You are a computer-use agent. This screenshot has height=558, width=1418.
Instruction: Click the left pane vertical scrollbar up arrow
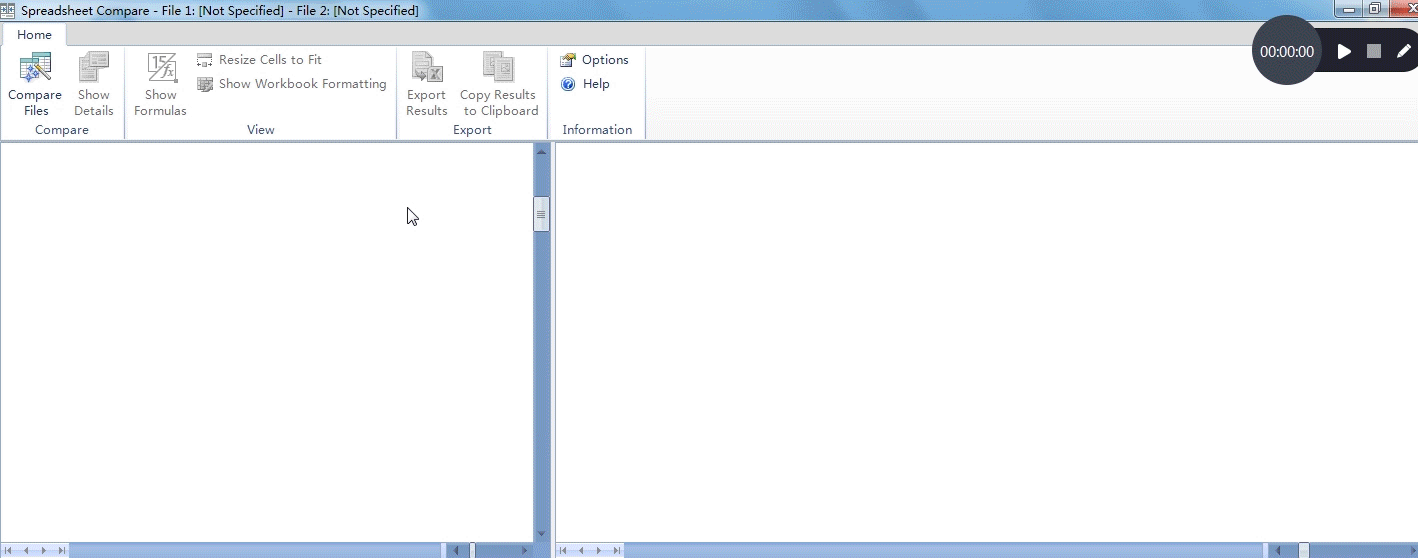[x=542, y=152]
